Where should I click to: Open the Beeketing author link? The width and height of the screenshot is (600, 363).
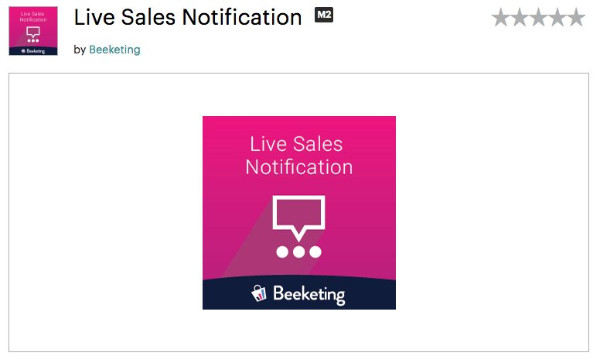click(114, 50)
